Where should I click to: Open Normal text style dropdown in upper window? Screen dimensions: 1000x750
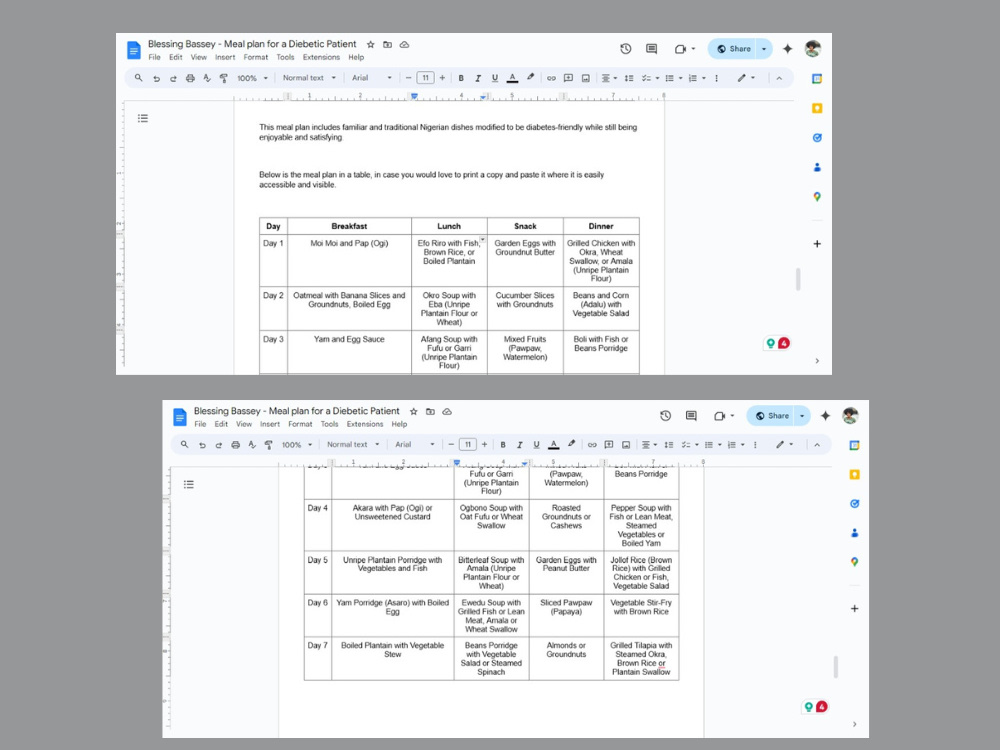coord(309,78)
